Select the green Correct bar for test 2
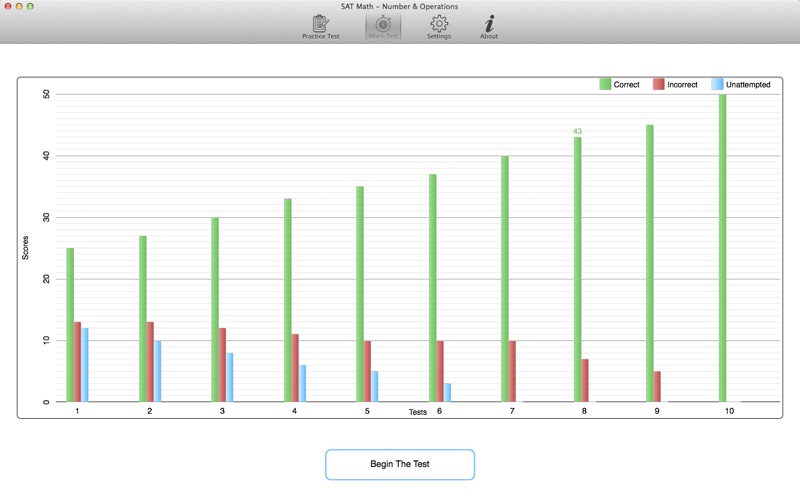This screenshot has width=800, height=500. (143, 319)
